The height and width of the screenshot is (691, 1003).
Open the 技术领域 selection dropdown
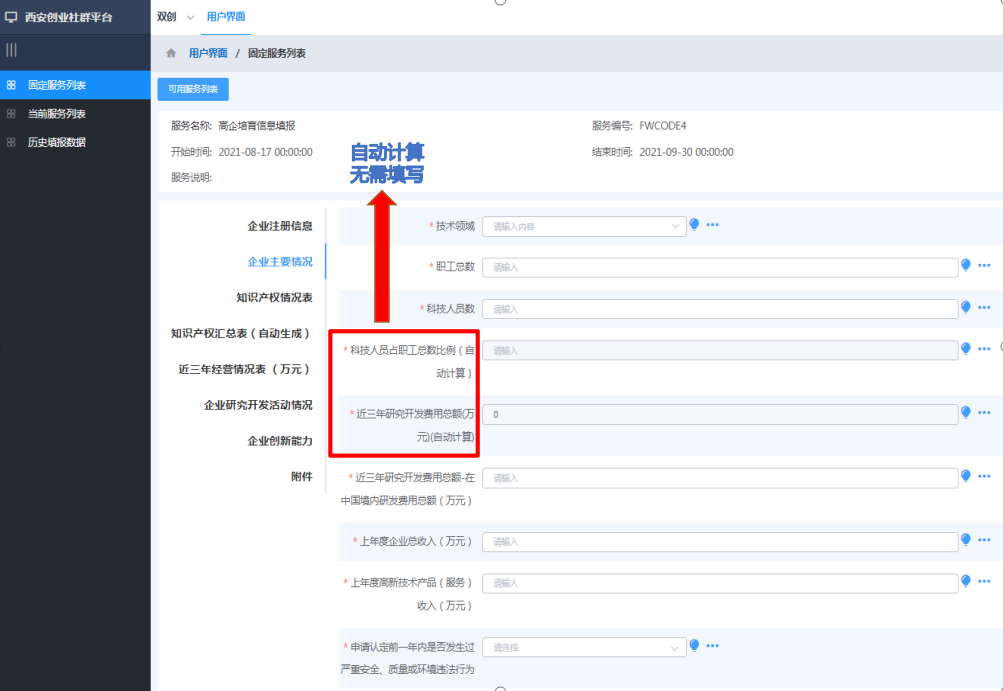(584, 225)
